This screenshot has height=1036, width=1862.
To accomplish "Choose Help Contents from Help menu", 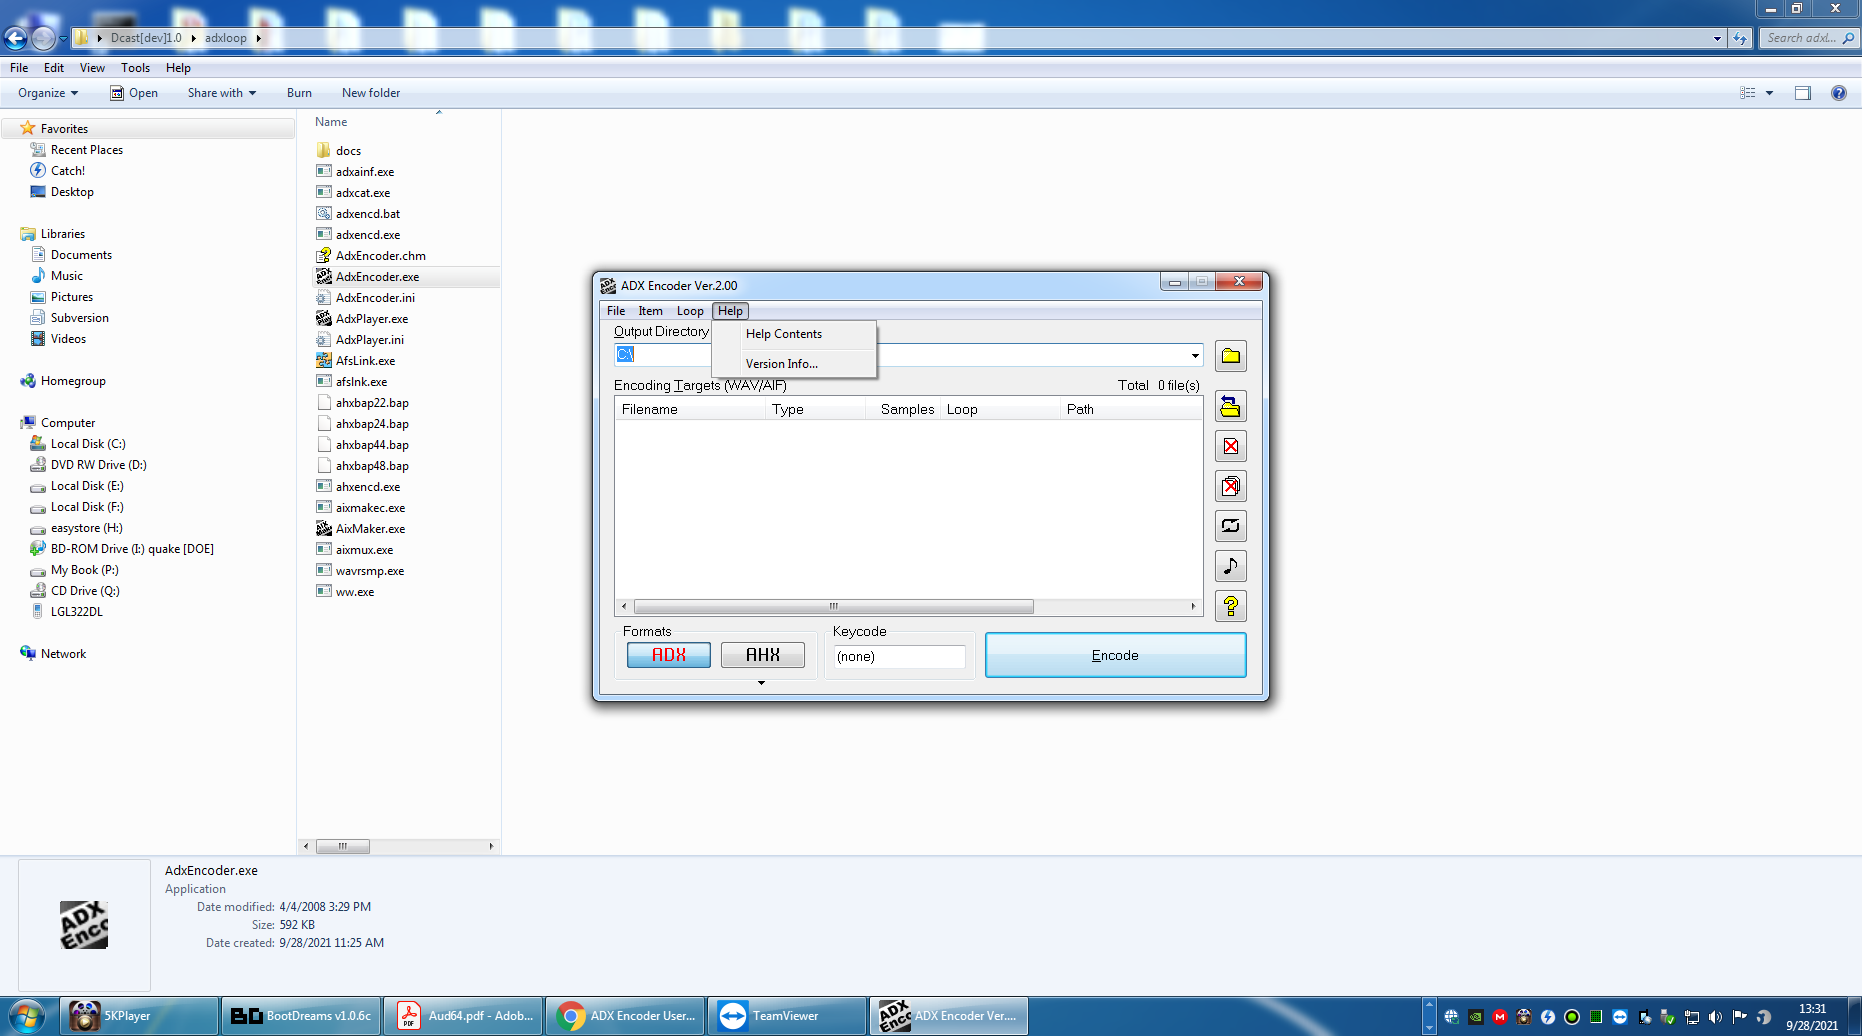I will tap(784, 334).
